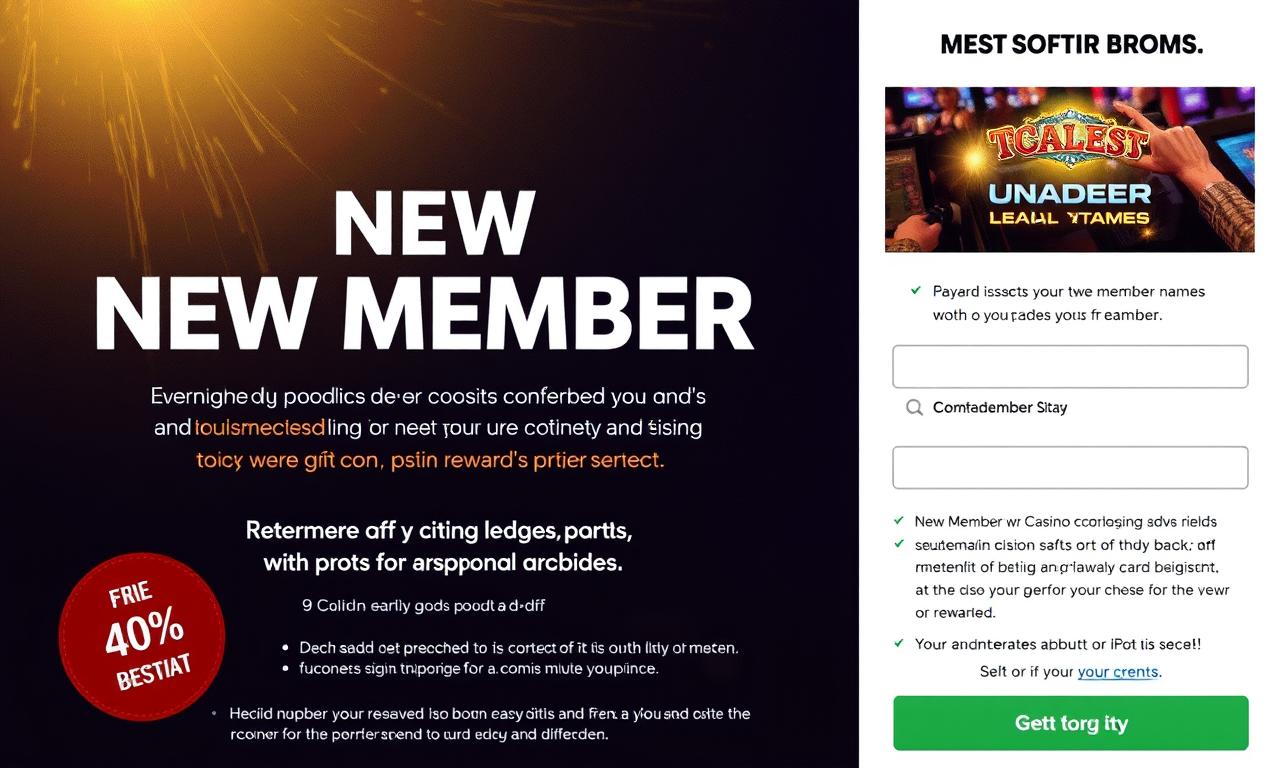Screen dimensions: 1280x768
Task: Click the magnifier icon beside Comtadember Sitay
Action: (x=914, y=408)
